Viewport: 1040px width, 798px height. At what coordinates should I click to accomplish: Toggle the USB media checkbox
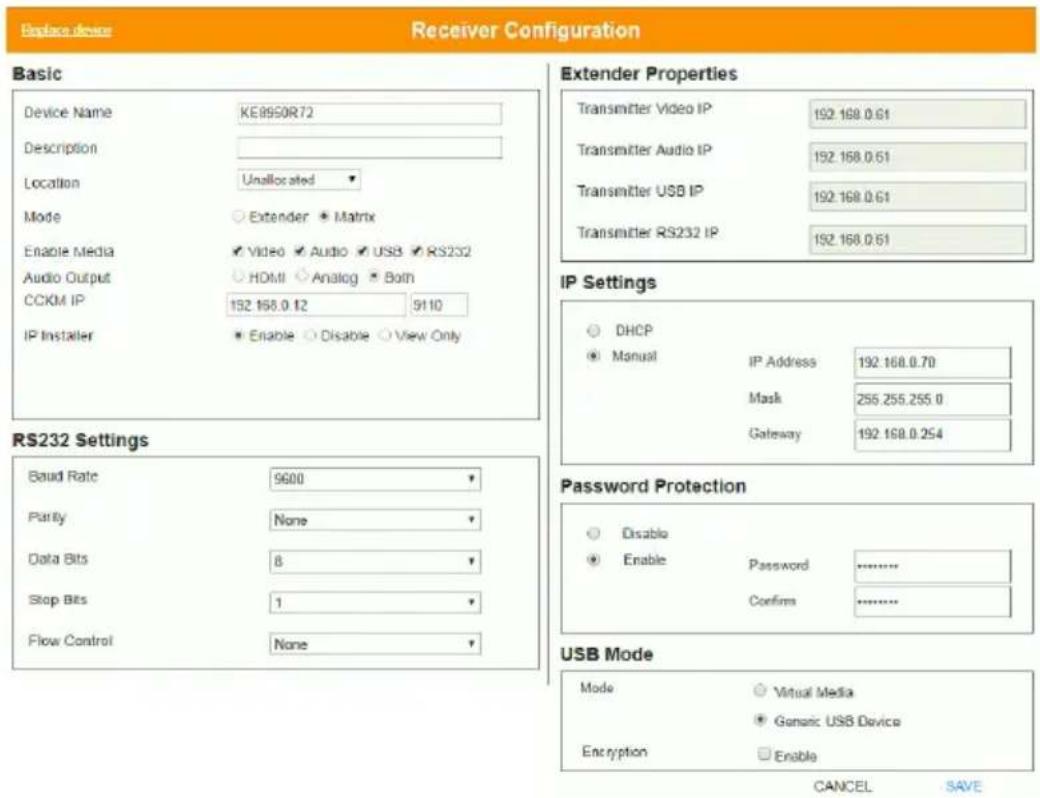363,251
